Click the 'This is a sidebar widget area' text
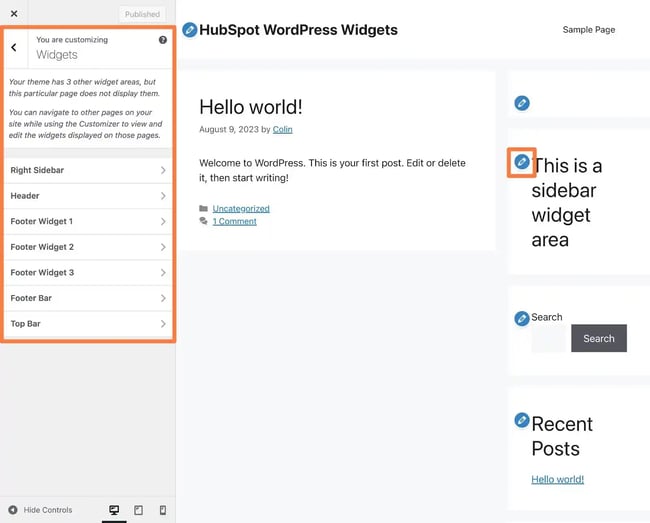This screenshot has width=650, height=523. coord(567,203)
